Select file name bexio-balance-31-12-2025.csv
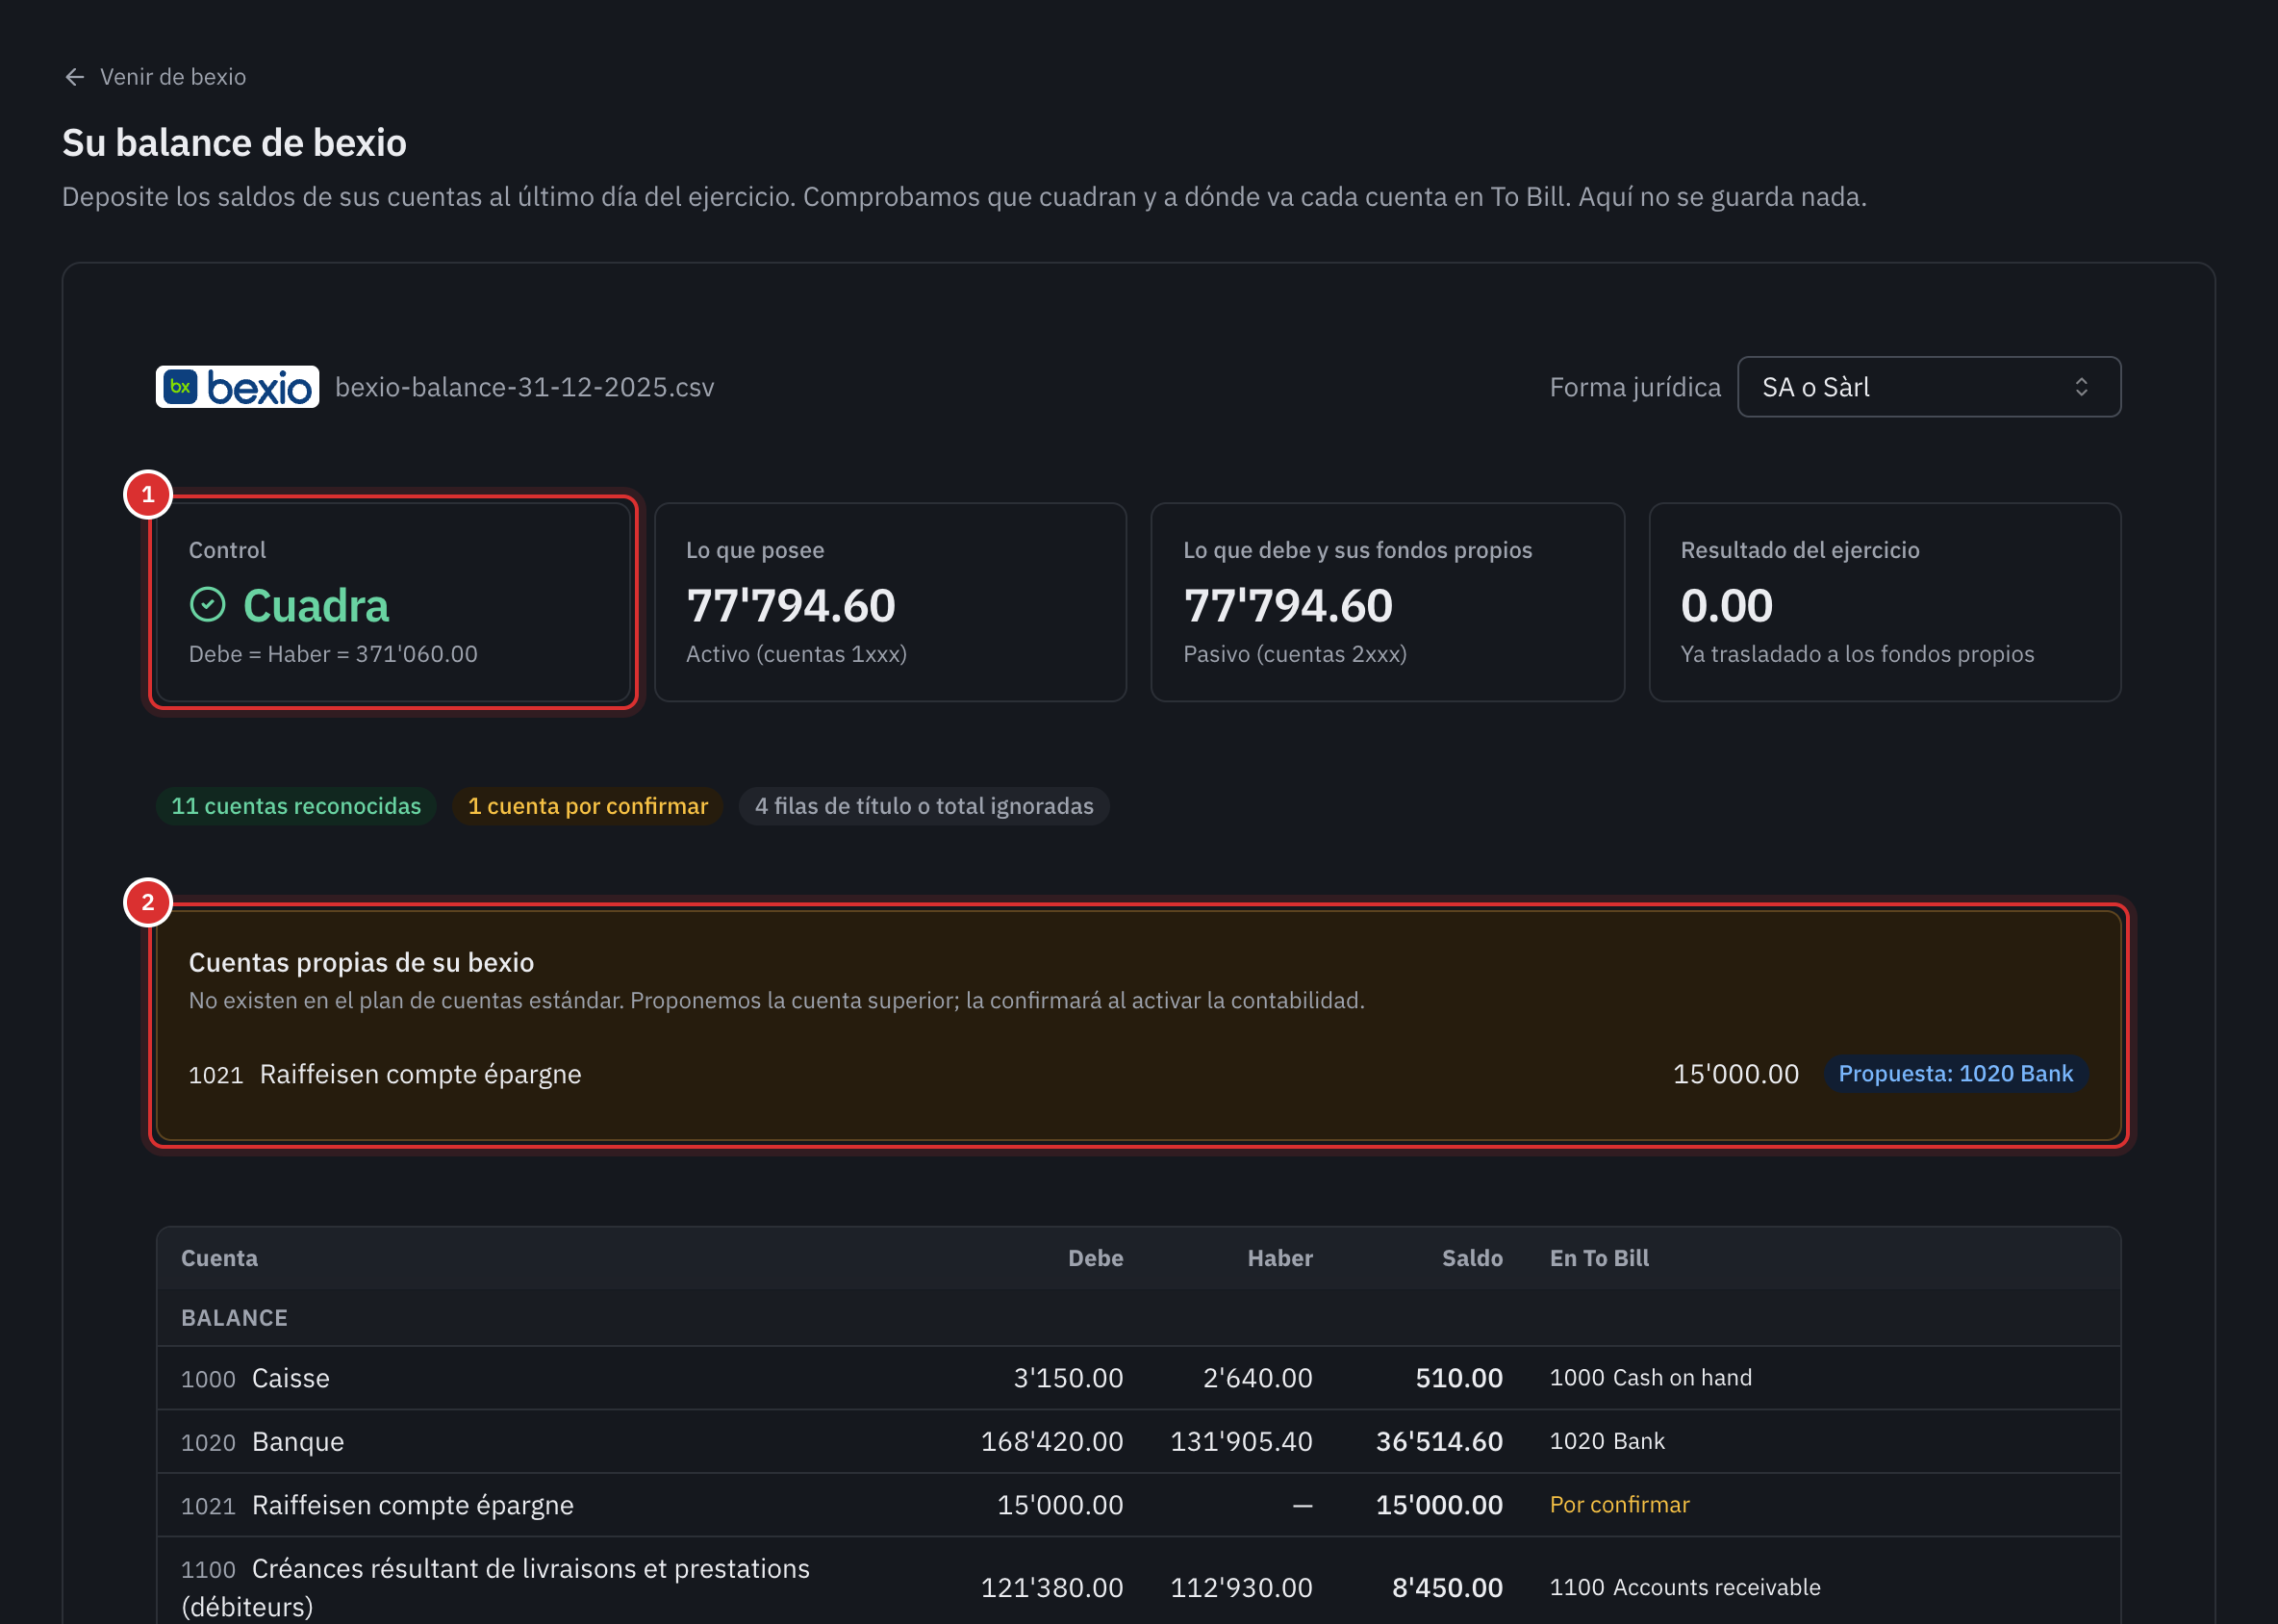The height and width of the screenshot is (1624, 2278). (525, 387)
